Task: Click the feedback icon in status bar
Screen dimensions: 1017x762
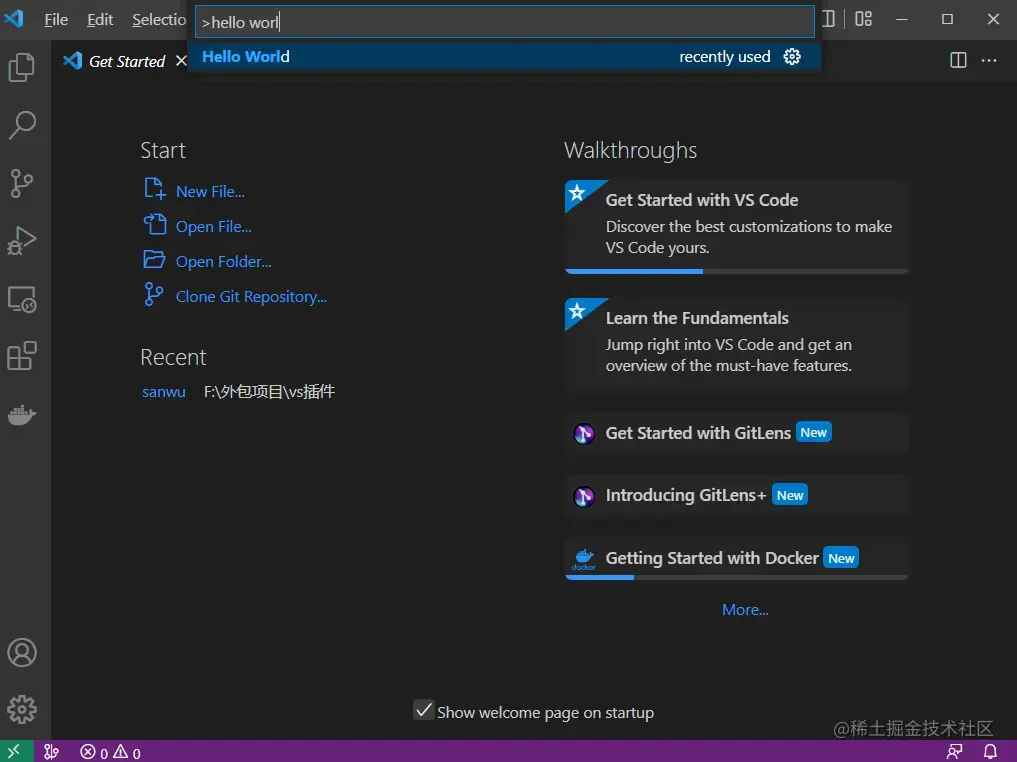Action: click(955, 752)
